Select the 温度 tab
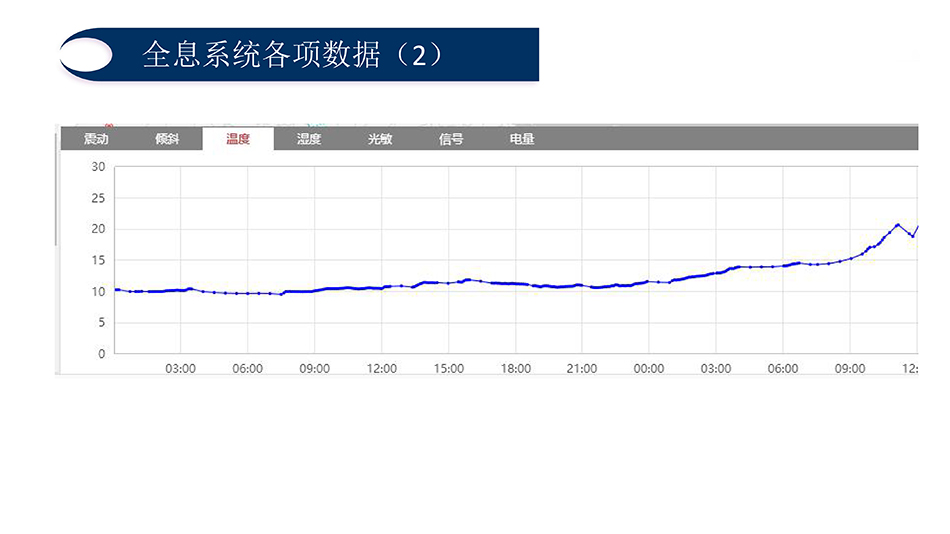 pos(238,139)
